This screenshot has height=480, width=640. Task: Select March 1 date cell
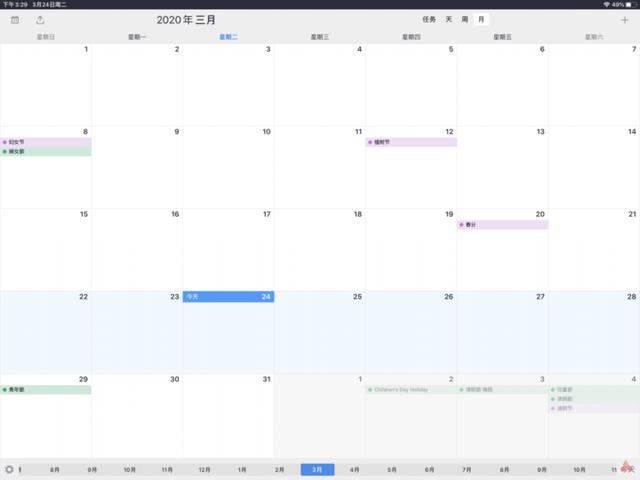pyautogui.click(x=46, y=85)
